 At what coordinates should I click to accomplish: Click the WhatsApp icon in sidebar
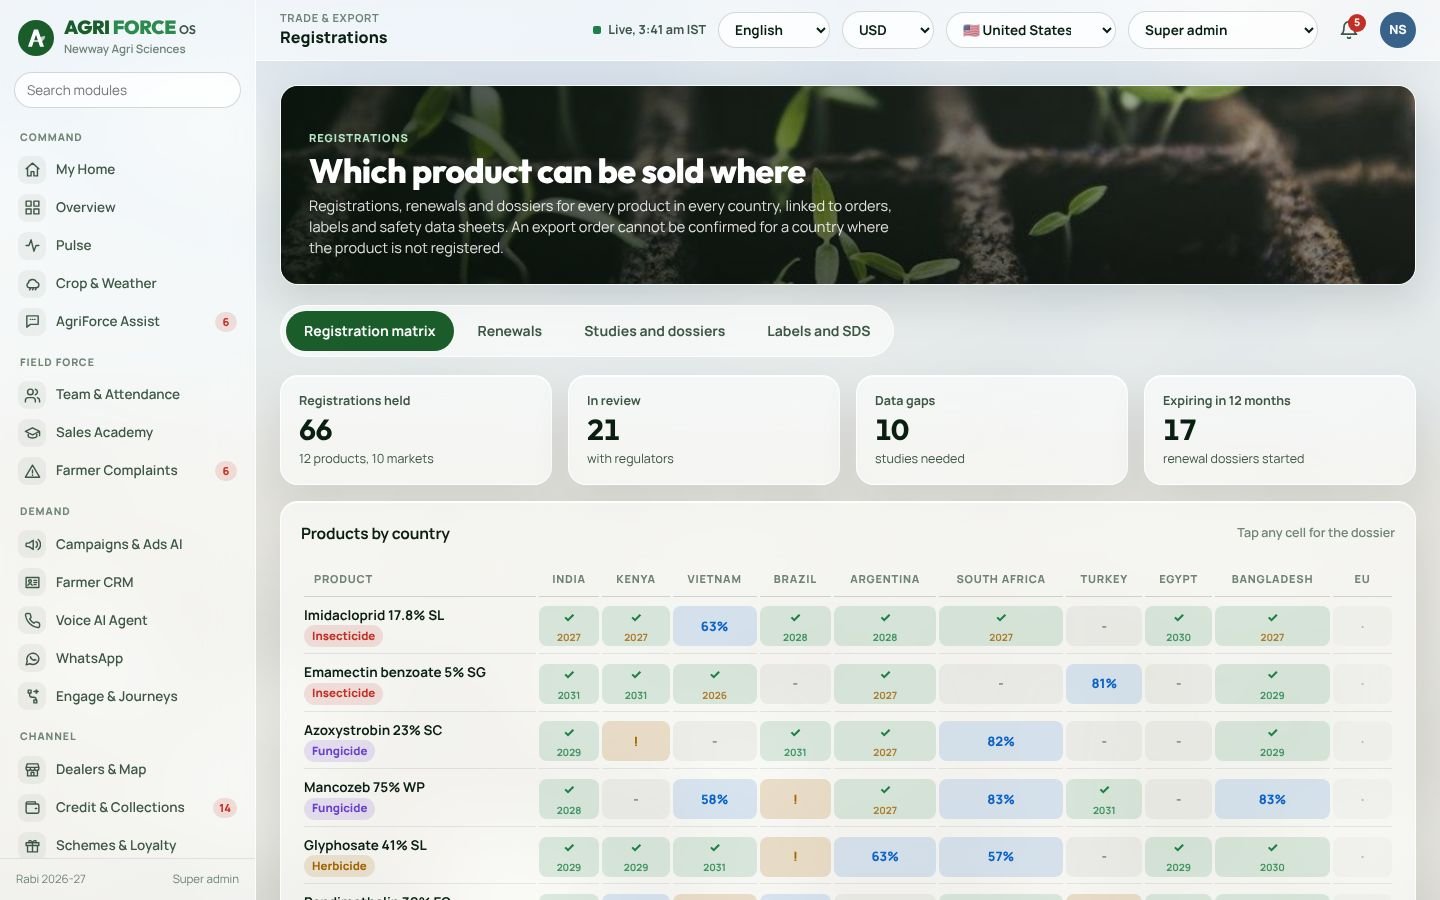coord(33,659)
